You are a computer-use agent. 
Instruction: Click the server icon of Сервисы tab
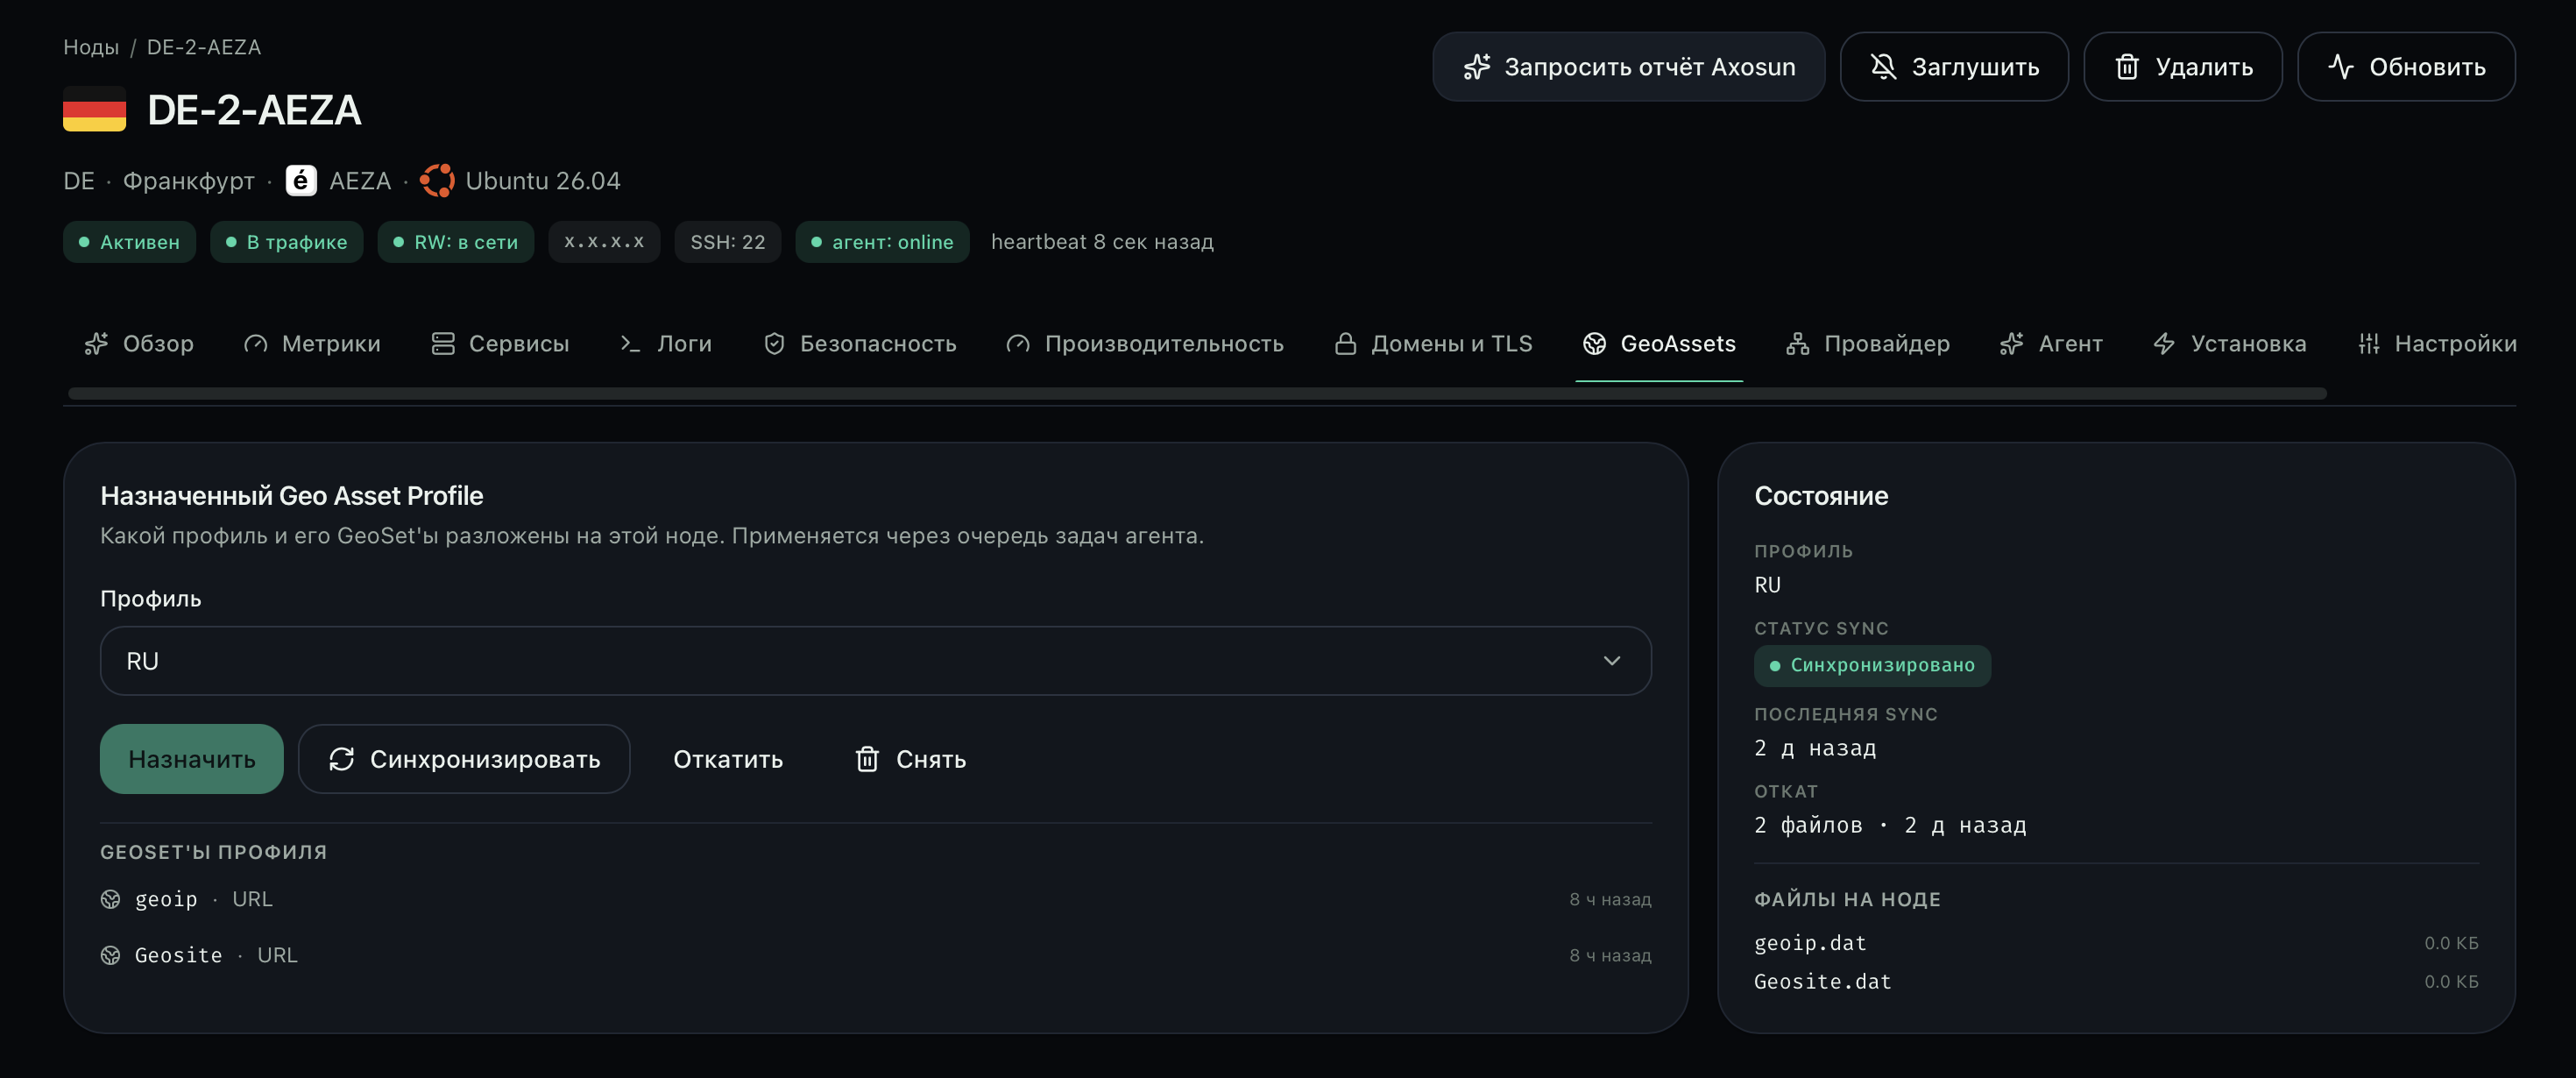[x=442, y=344]
